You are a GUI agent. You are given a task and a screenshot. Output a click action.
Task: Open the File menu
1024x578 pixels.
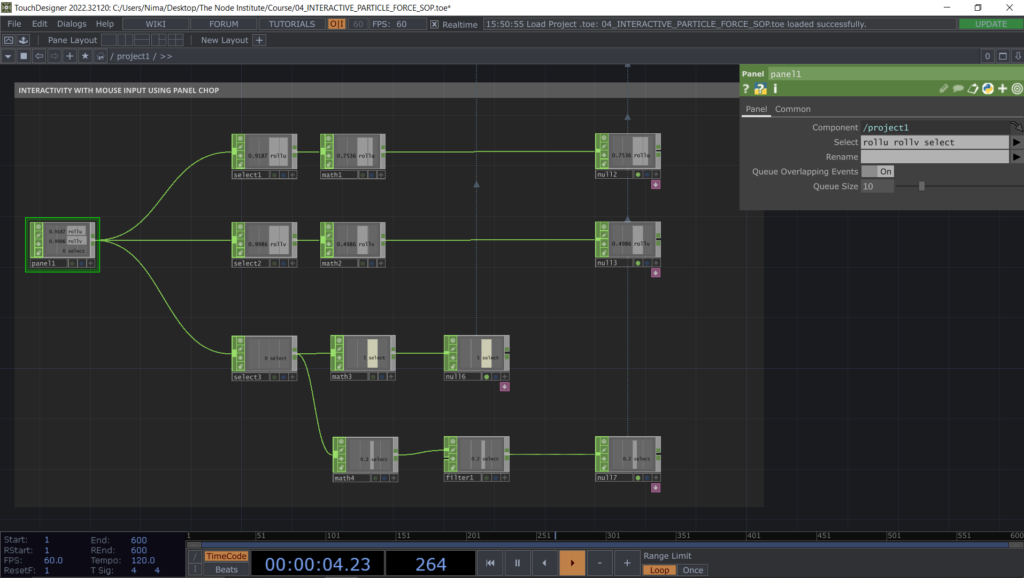tap(14, 24)
